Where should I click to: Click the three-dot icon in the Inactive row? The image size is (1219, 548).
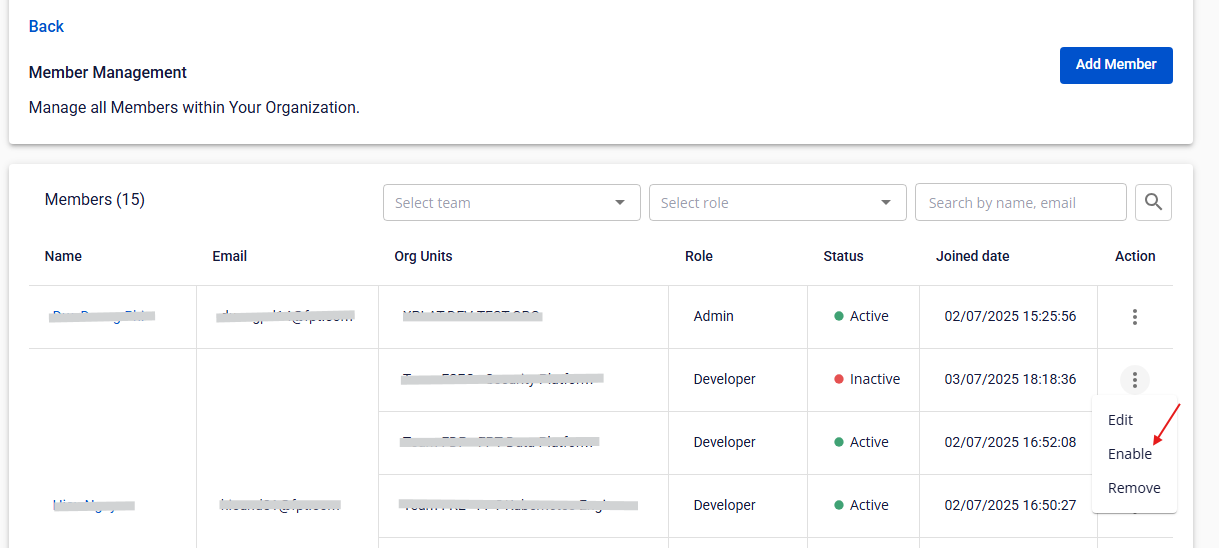1134,380
